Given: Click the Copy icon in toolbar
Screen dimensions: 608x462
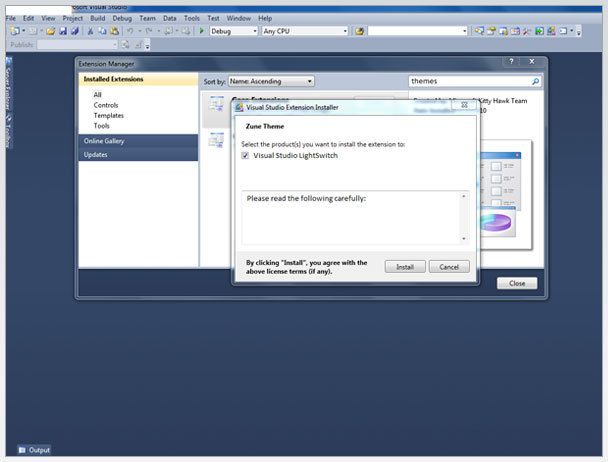Looking at the screenshot, I should (x=102, y=31).
